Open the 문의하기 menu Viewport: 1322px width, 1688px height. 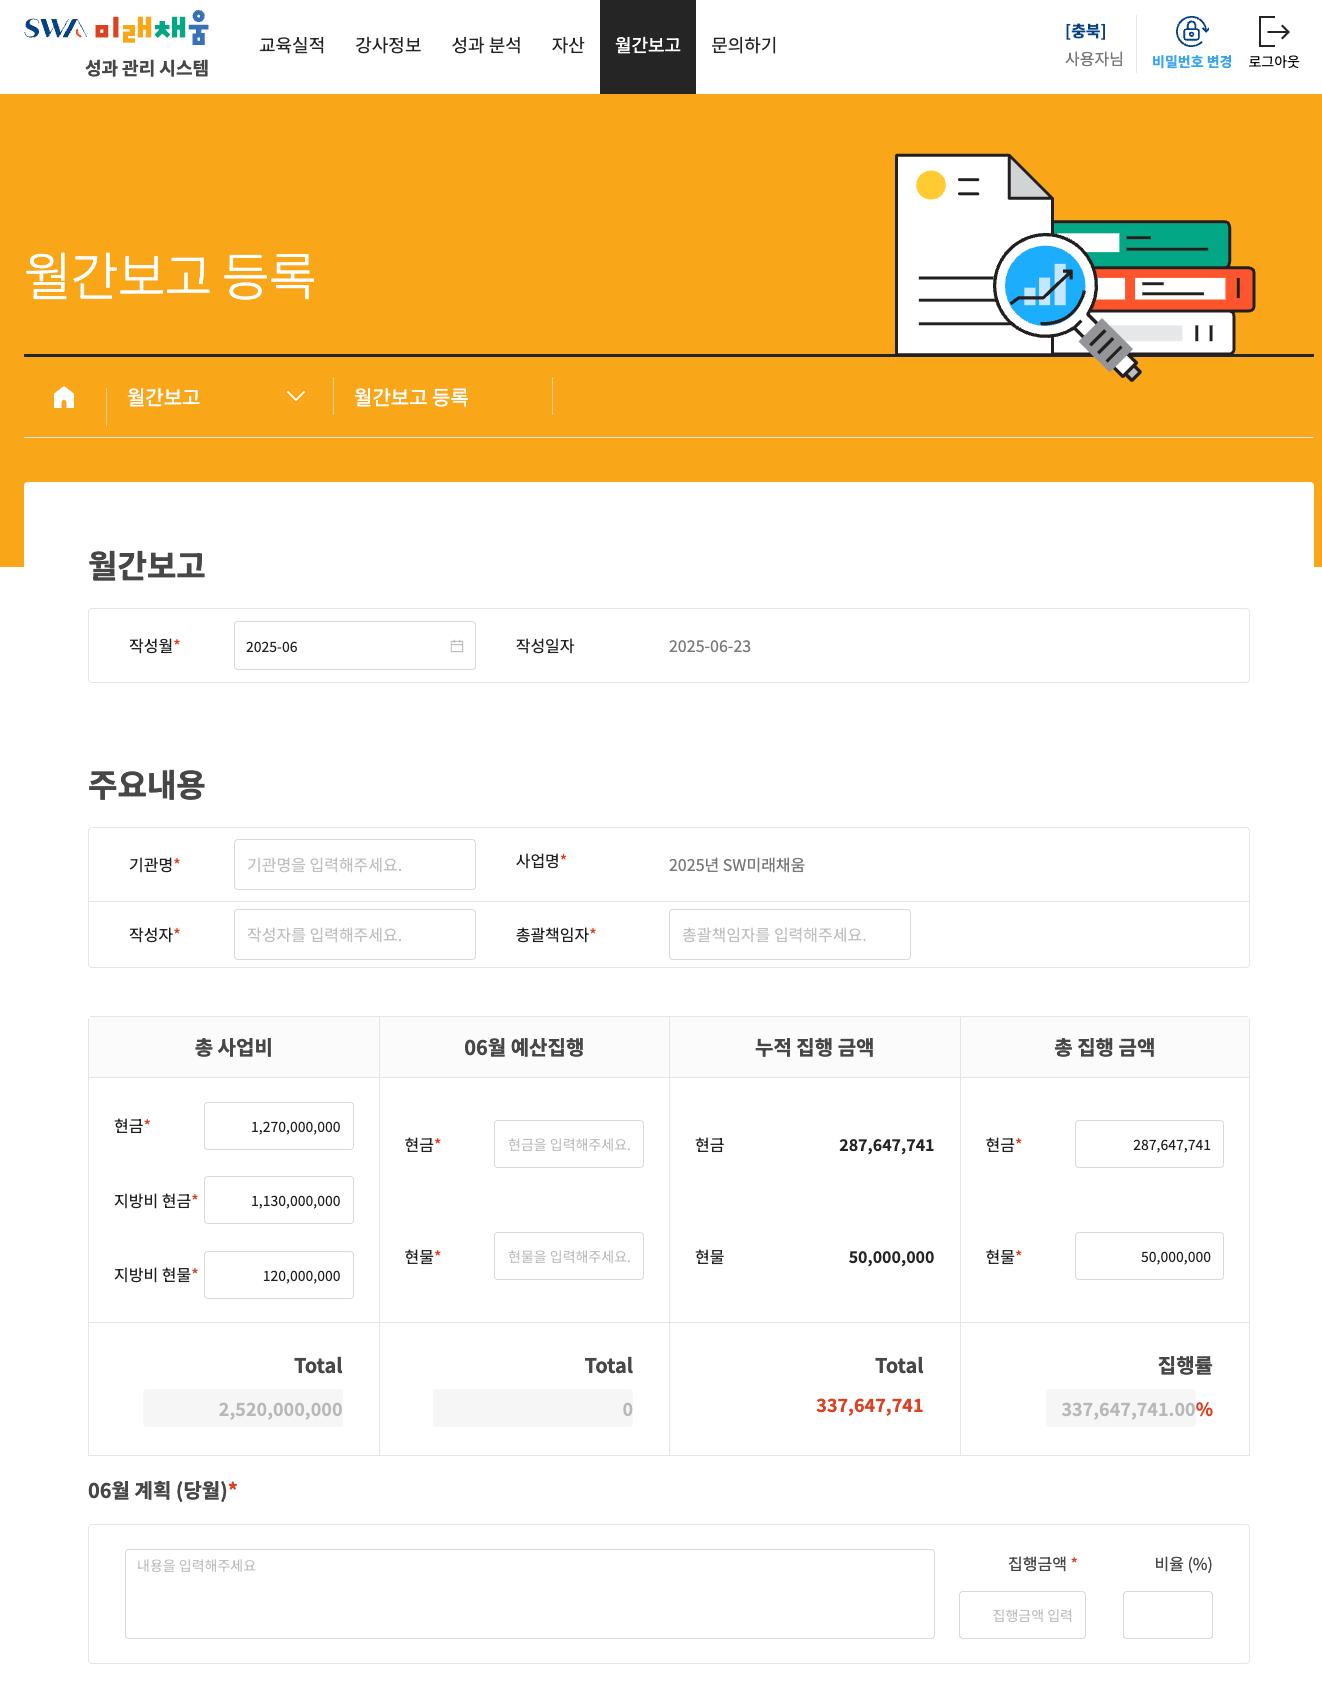pos(744,45)
